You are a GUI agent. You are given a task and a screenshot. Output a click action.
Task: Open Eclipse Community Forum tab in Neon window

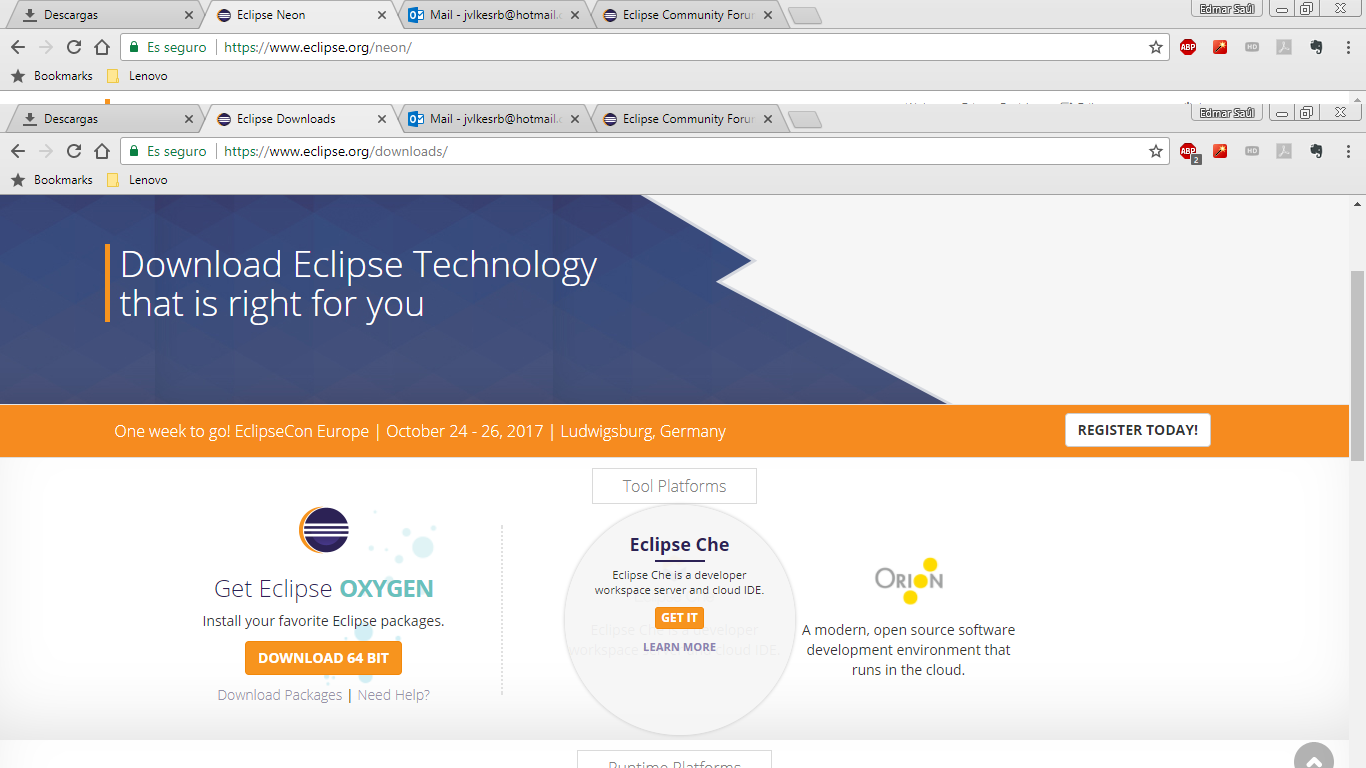click(x=688, y=15)
